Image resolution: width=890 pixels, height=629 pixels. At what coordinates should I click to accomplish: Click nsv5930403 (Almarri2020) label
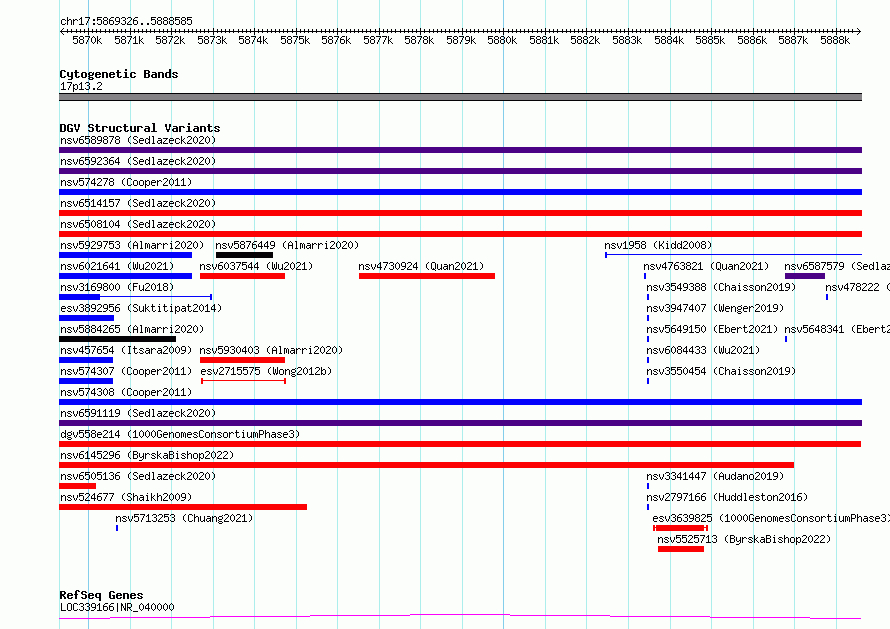[271, 350]
